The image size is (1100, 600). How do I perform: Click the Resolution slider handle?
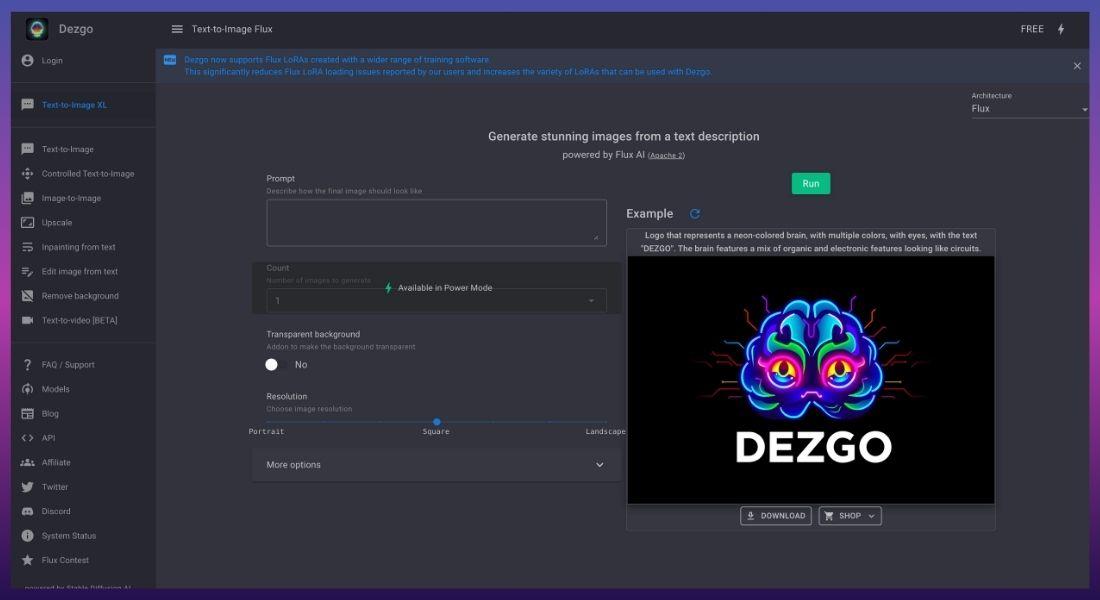click(436, 422)
